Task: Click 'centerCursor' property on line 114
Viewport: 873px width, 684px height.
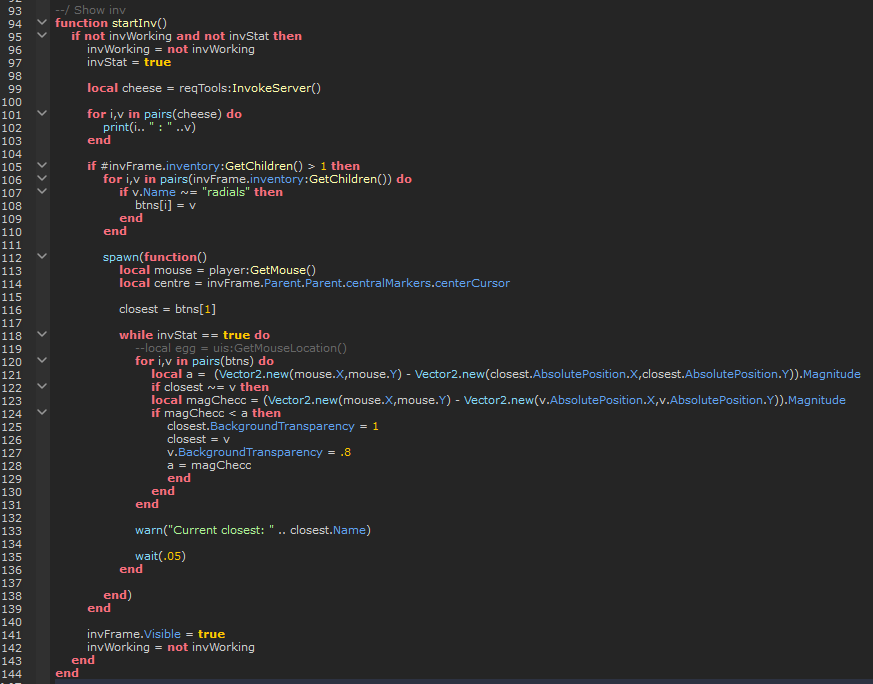Action: pyautogui.click(x=472, y=283)
